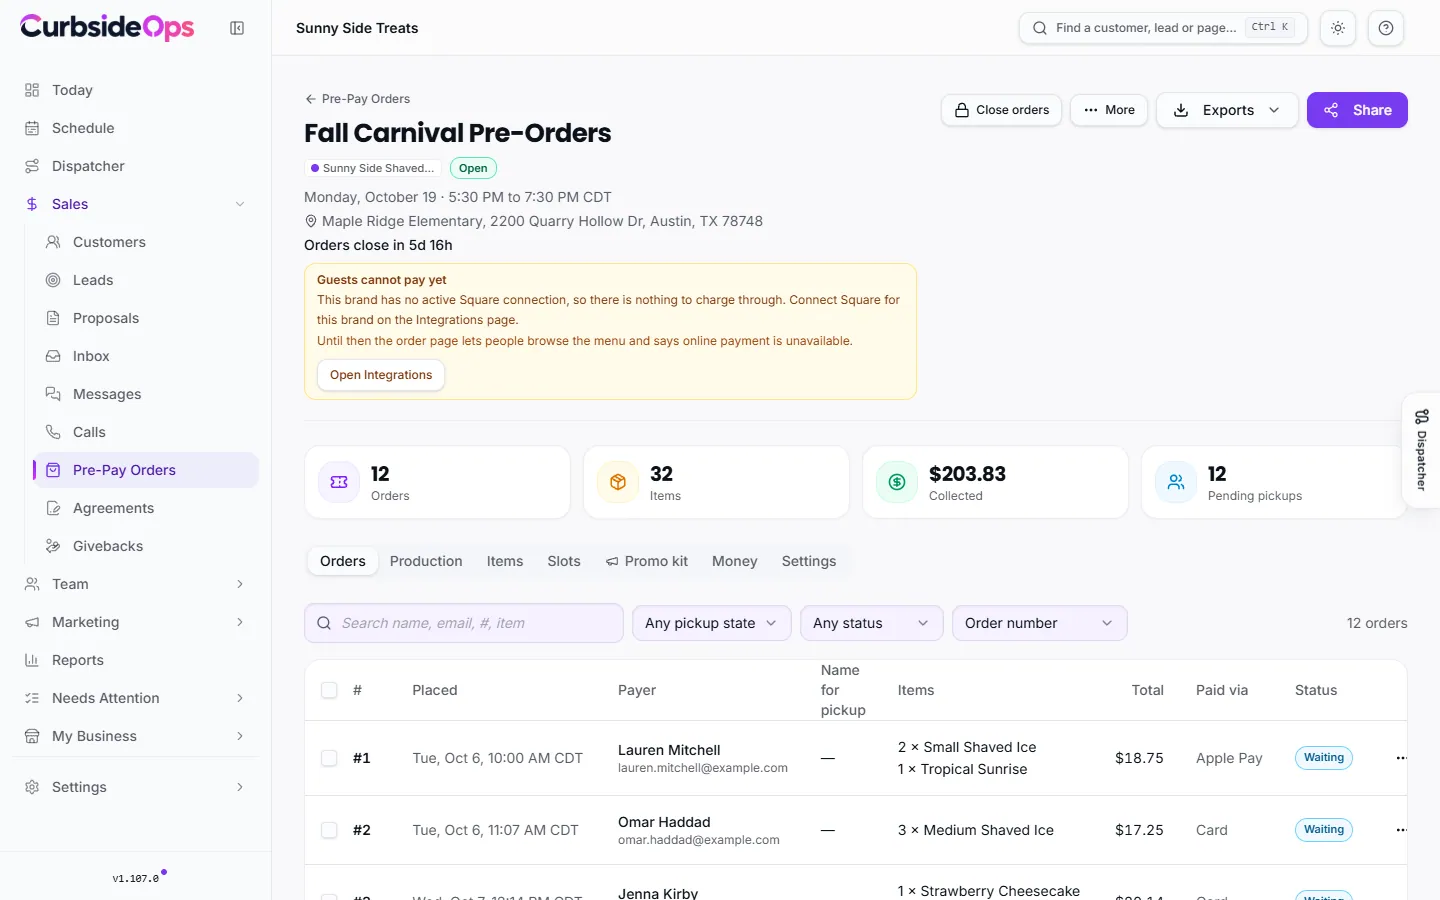Image resolution: width=1440 pixels, height=900 pixels.
Task: Check the box for order #2
Action: pyautogui.click(x=329, y=830)
